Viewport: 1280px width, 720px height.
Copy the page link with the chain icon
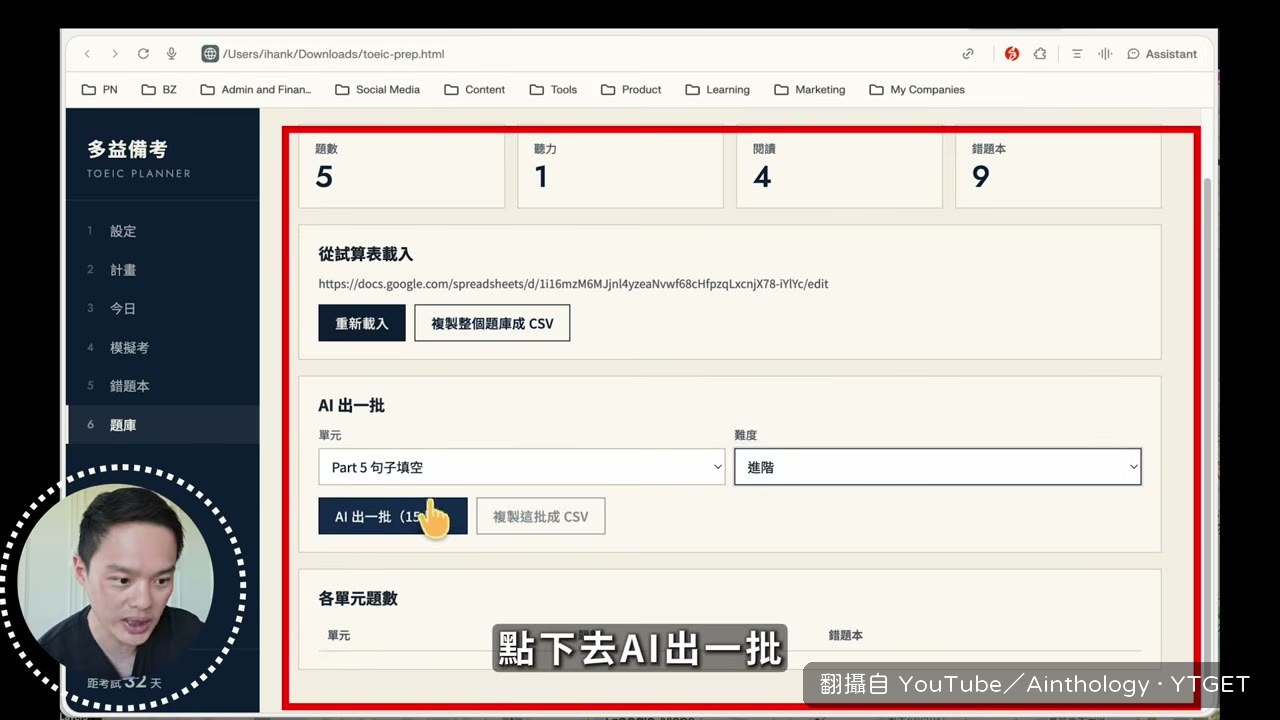click(968, 54)
